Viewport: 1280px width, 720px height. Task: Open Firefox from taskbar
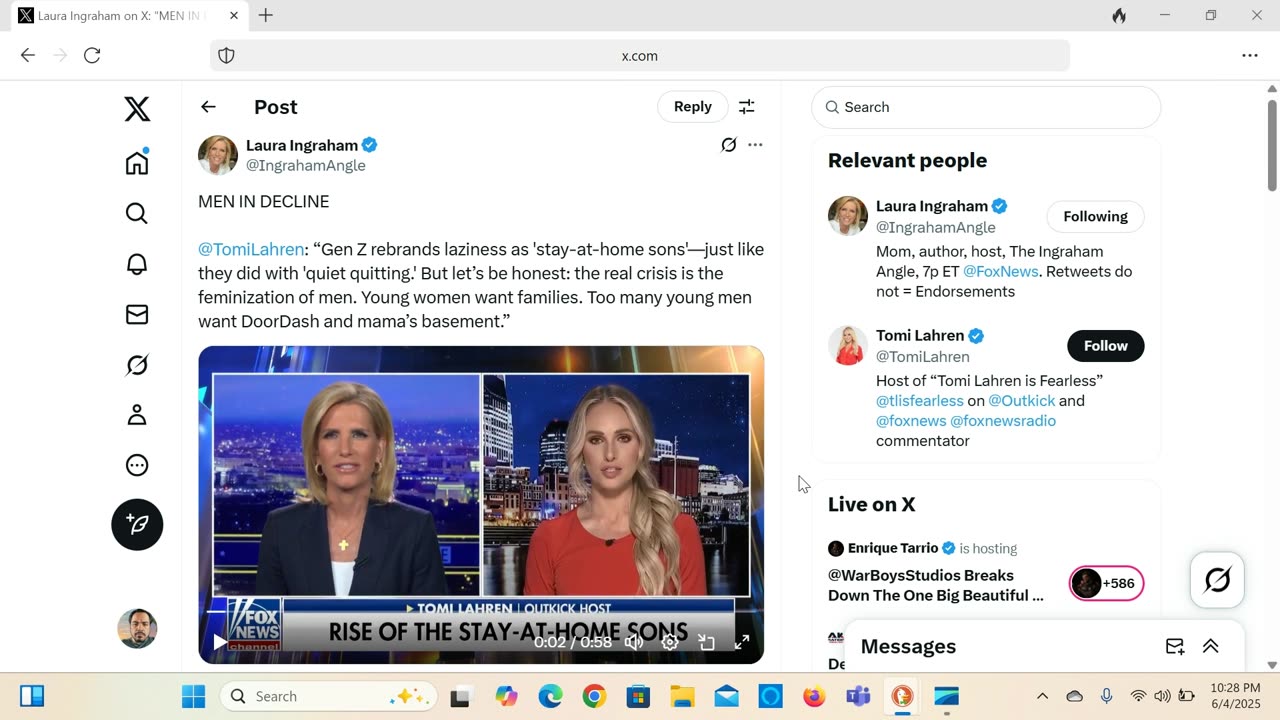[x=814, y=696]
